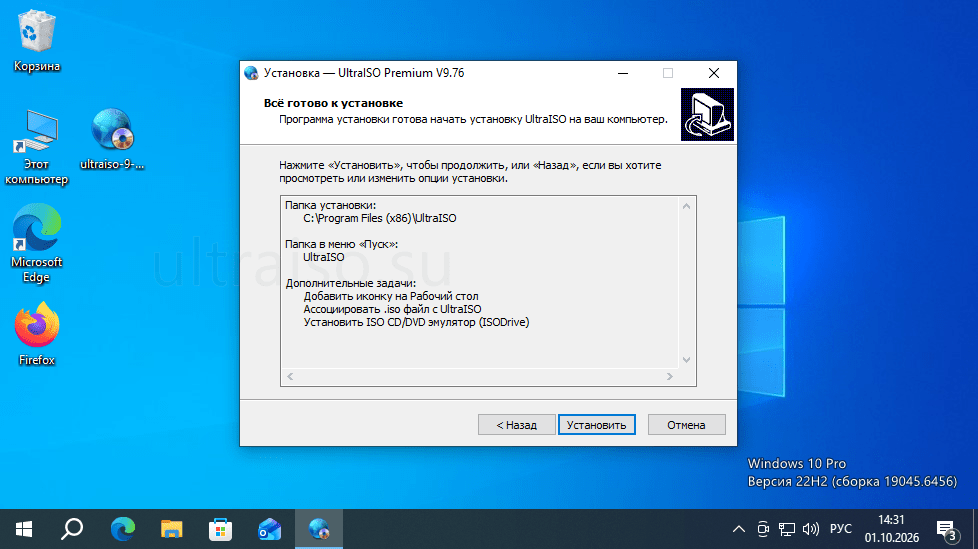Click the heading «Всё готово к установке»
This screenshot has height=549, width=978.
[333, 103]
